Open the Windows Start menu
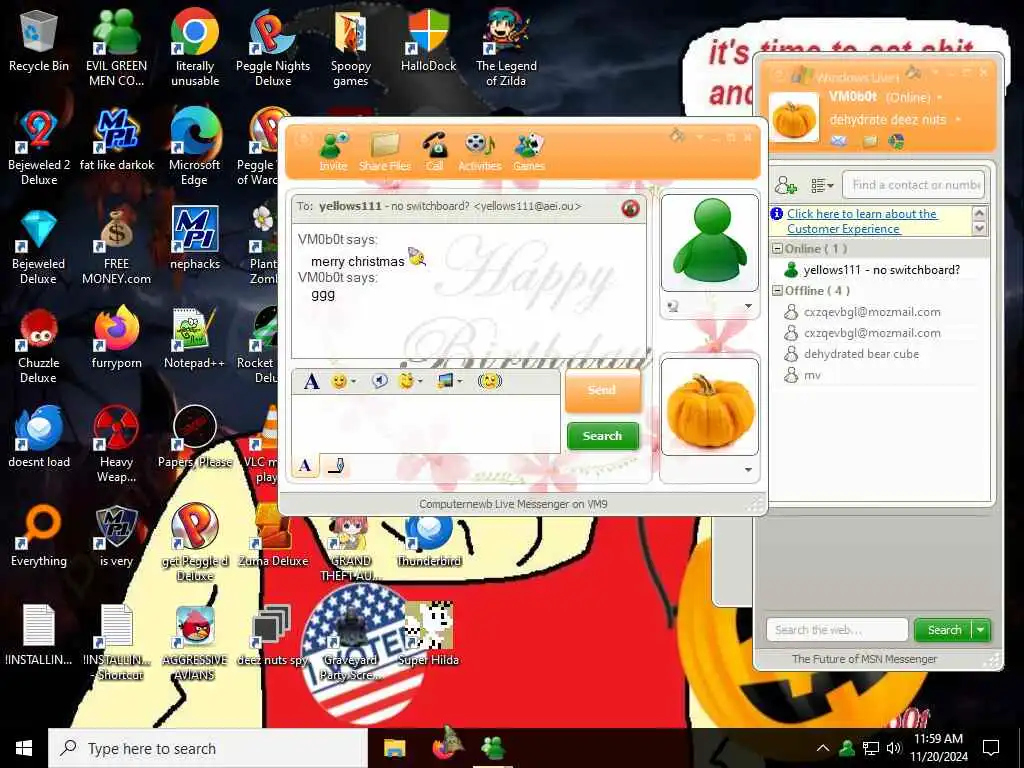 [x=24, y=748]
